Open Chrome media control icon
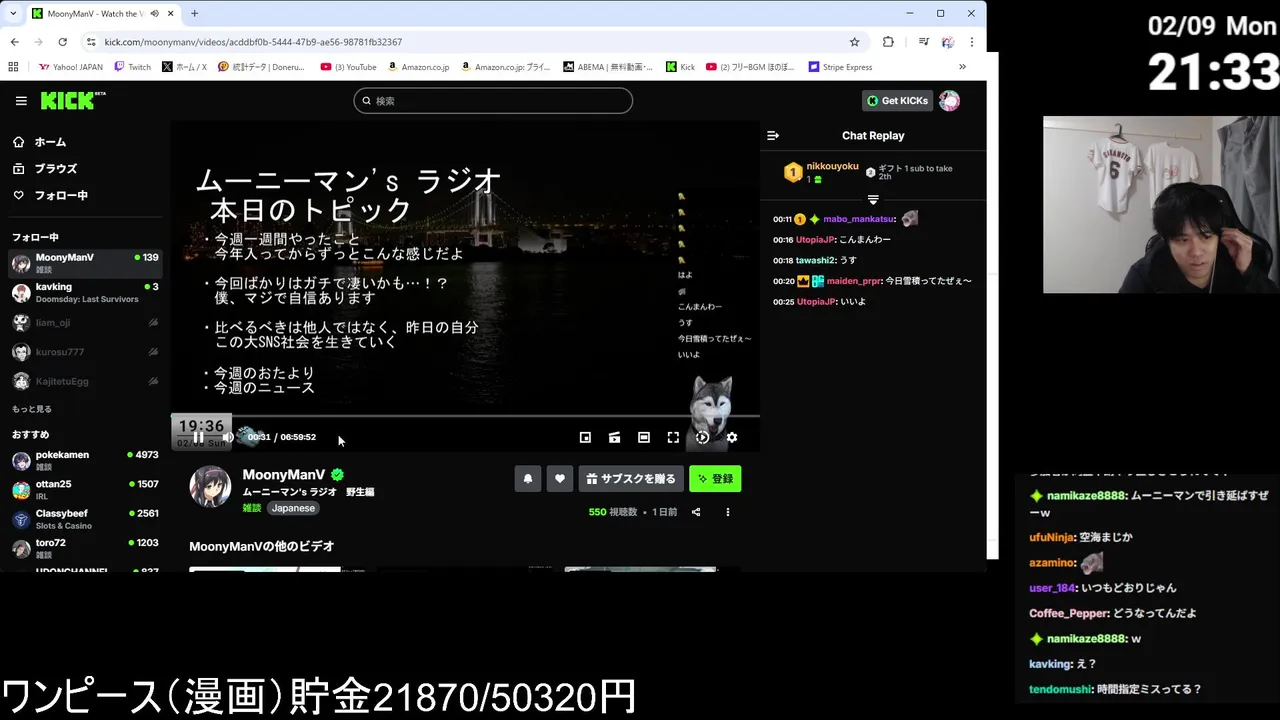Image resolution: width=1280 pixels, height=720 pixels. [923, 42]
